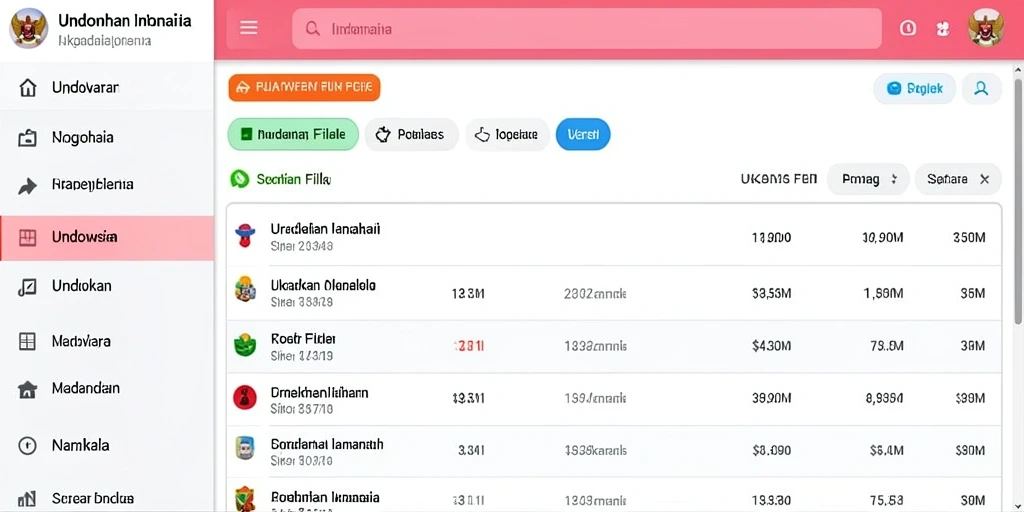
Task: Click the Nogohaia briefcase icon
Action: (27, 138)
